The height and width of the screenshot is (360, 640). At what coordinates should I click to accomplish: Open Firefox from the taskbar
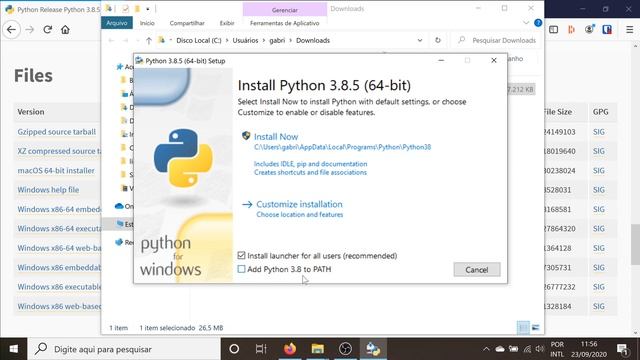click(290, 349)
